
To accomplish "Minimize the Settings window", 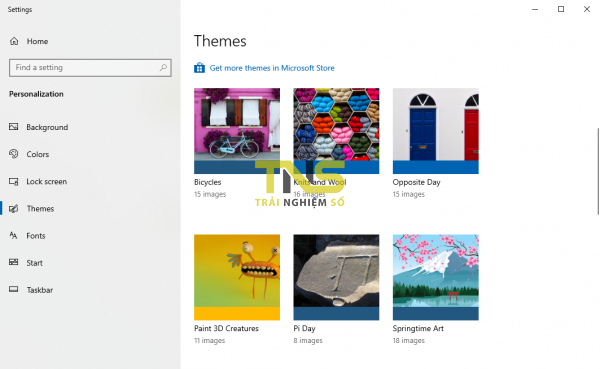I will tap(535, 9).
